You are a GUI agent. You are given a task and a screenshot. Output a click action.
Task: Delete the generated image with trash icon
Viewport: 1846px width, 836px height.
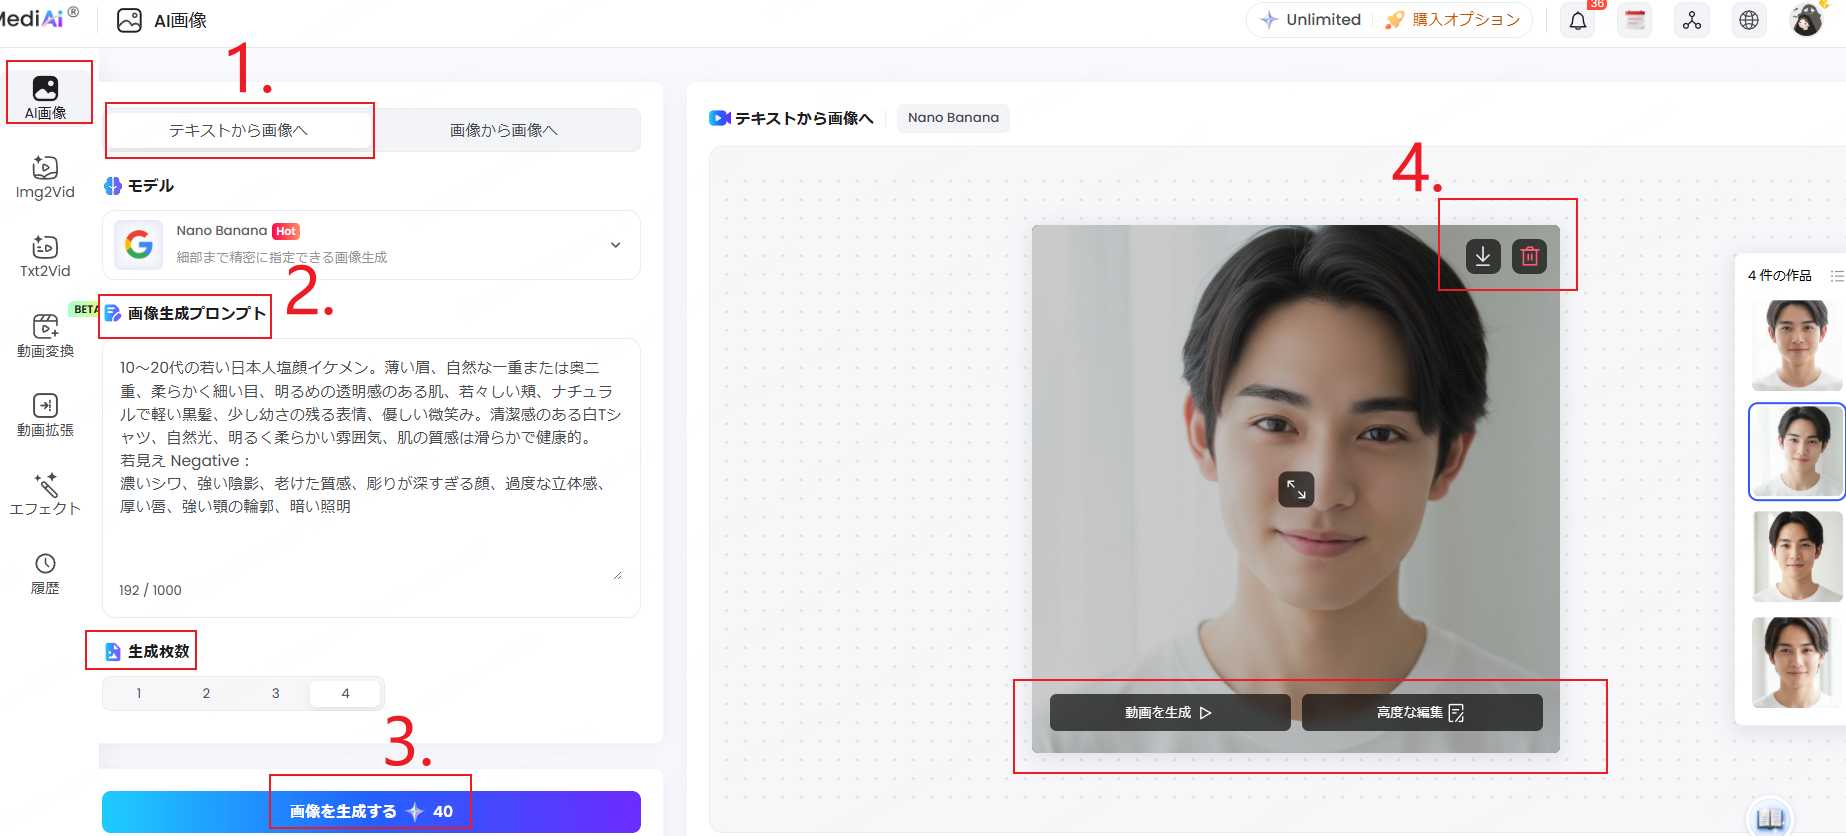point(1529,256)
